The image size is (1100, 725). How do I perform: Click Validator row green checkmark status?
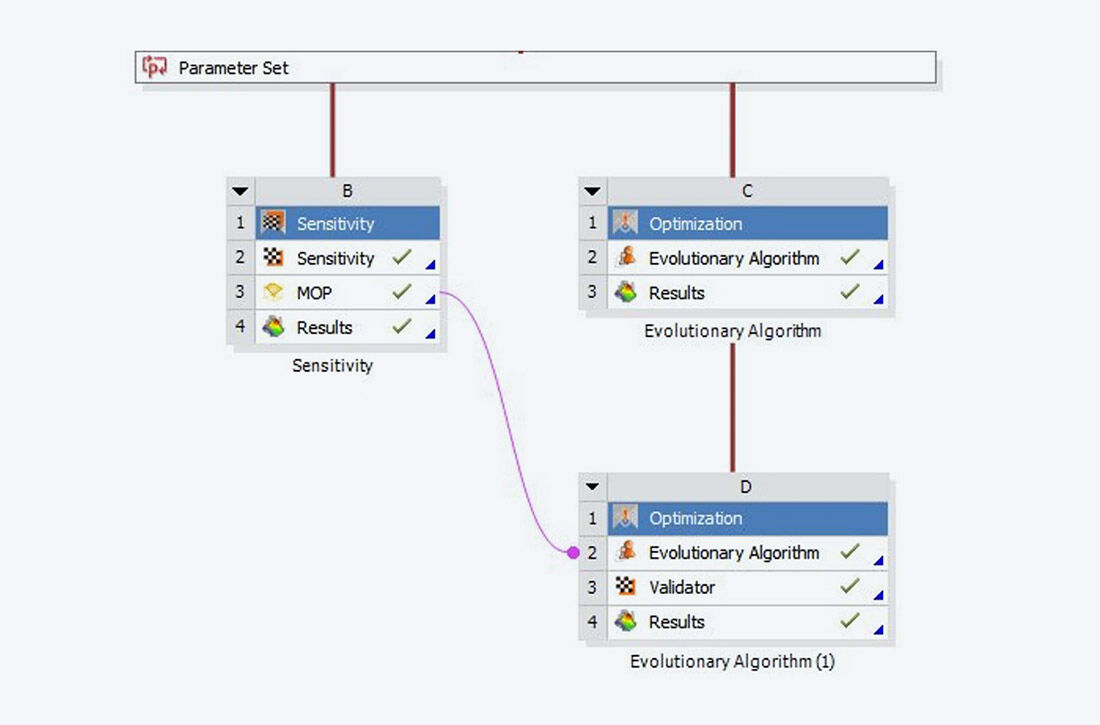[x=850, y=587]
